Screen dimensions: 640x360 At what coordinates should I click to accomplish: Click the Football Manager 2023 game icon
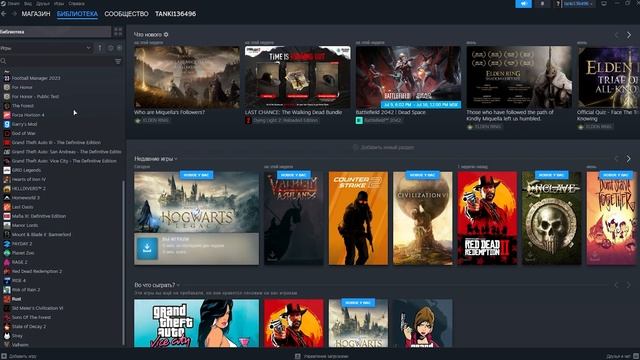(7, 78)
